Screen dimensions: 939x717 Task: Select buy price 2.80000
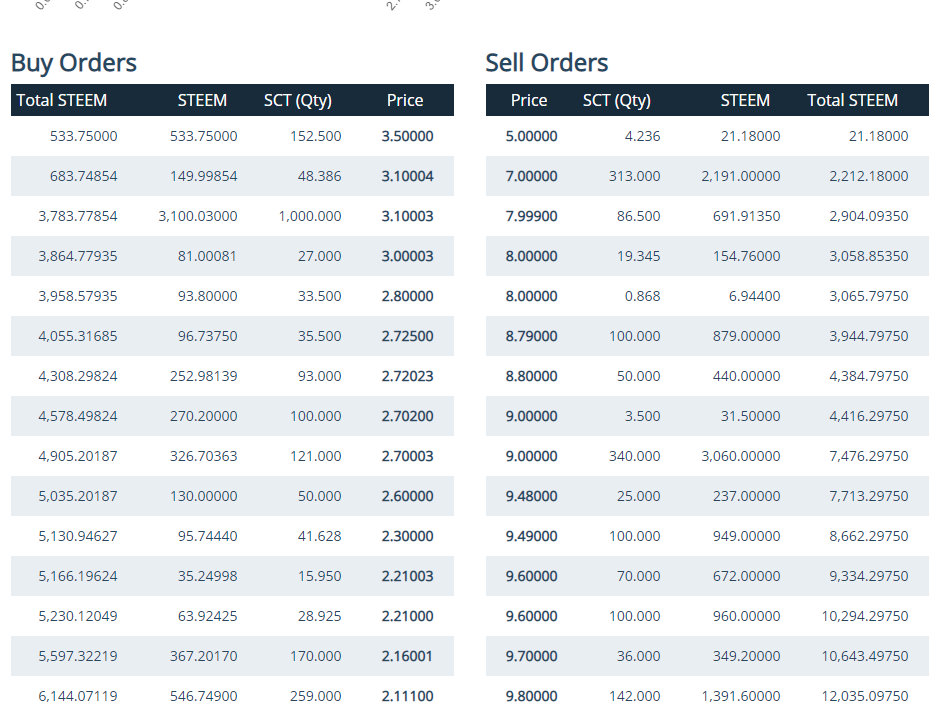(407, 296)
